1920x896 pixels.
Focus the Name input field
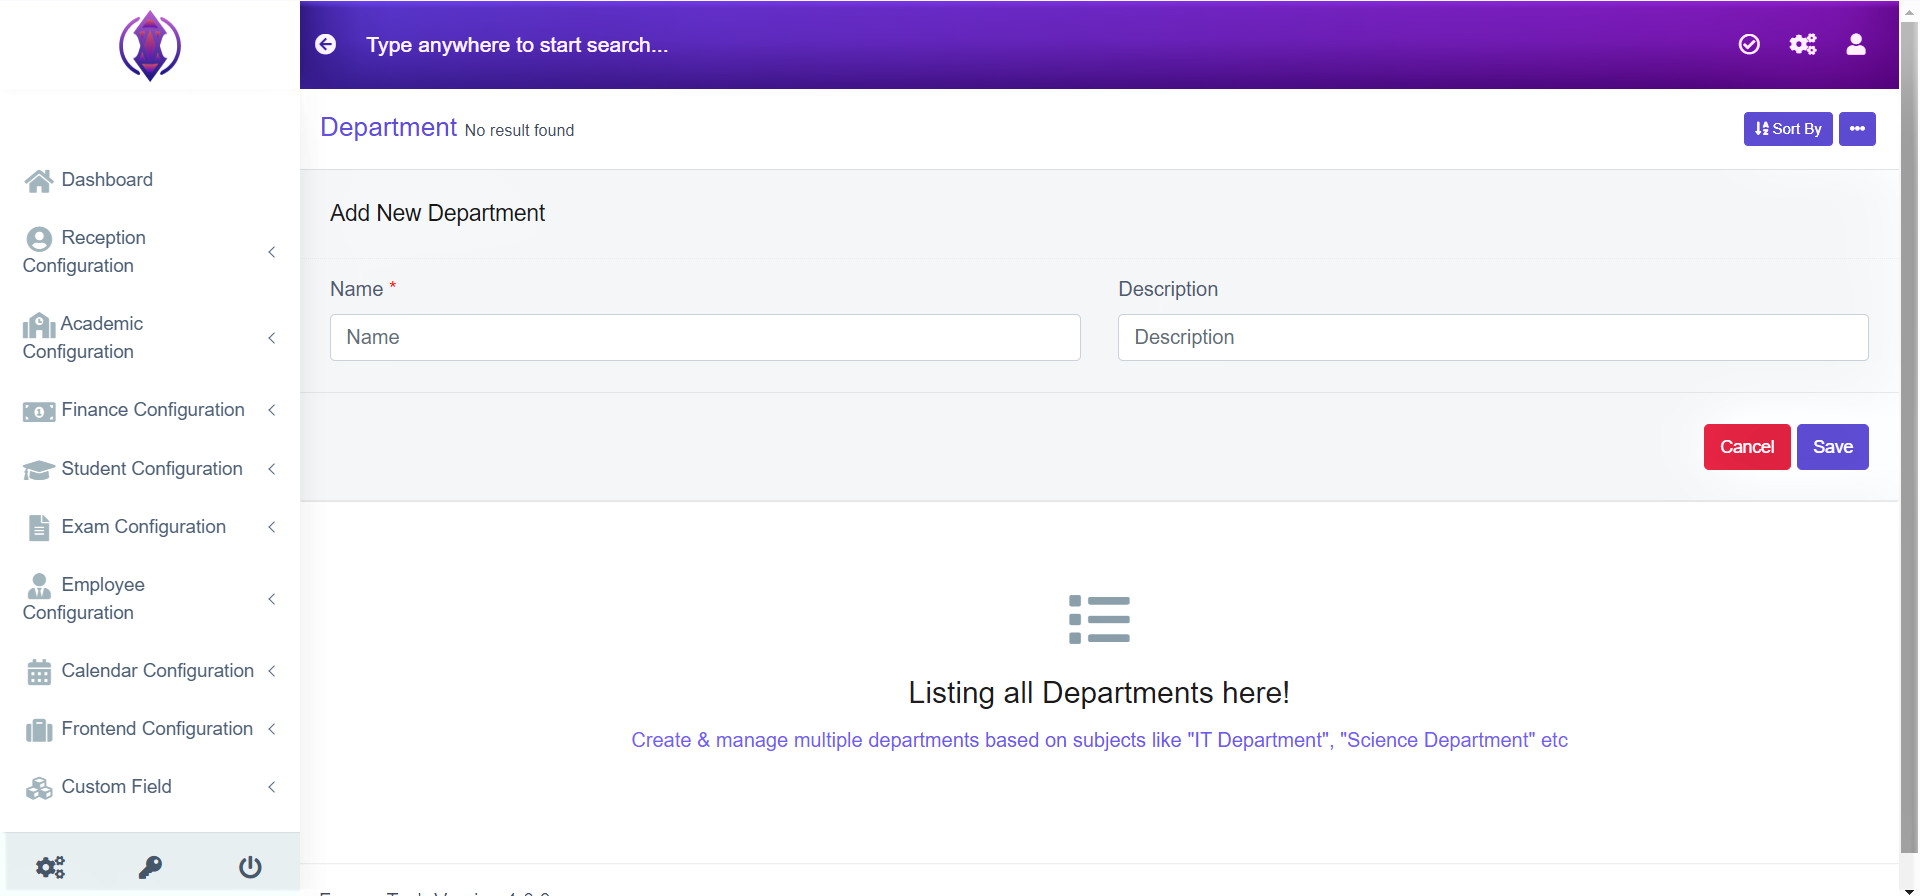pos(705,338)
